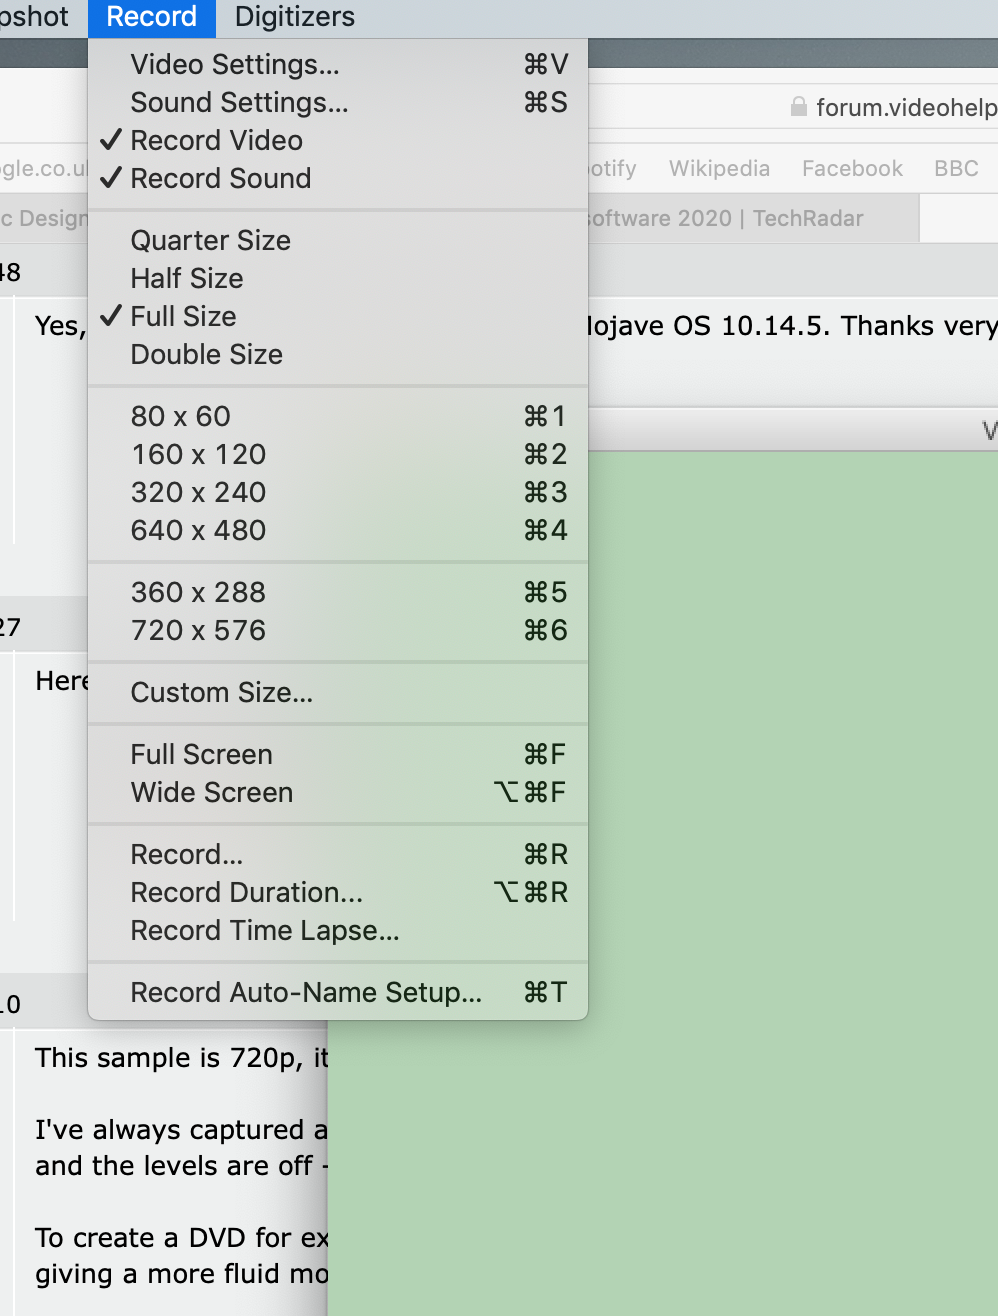The image size is (998, 1316).
Task: Select Quarter Size capture option
Action: coord(210,241)
